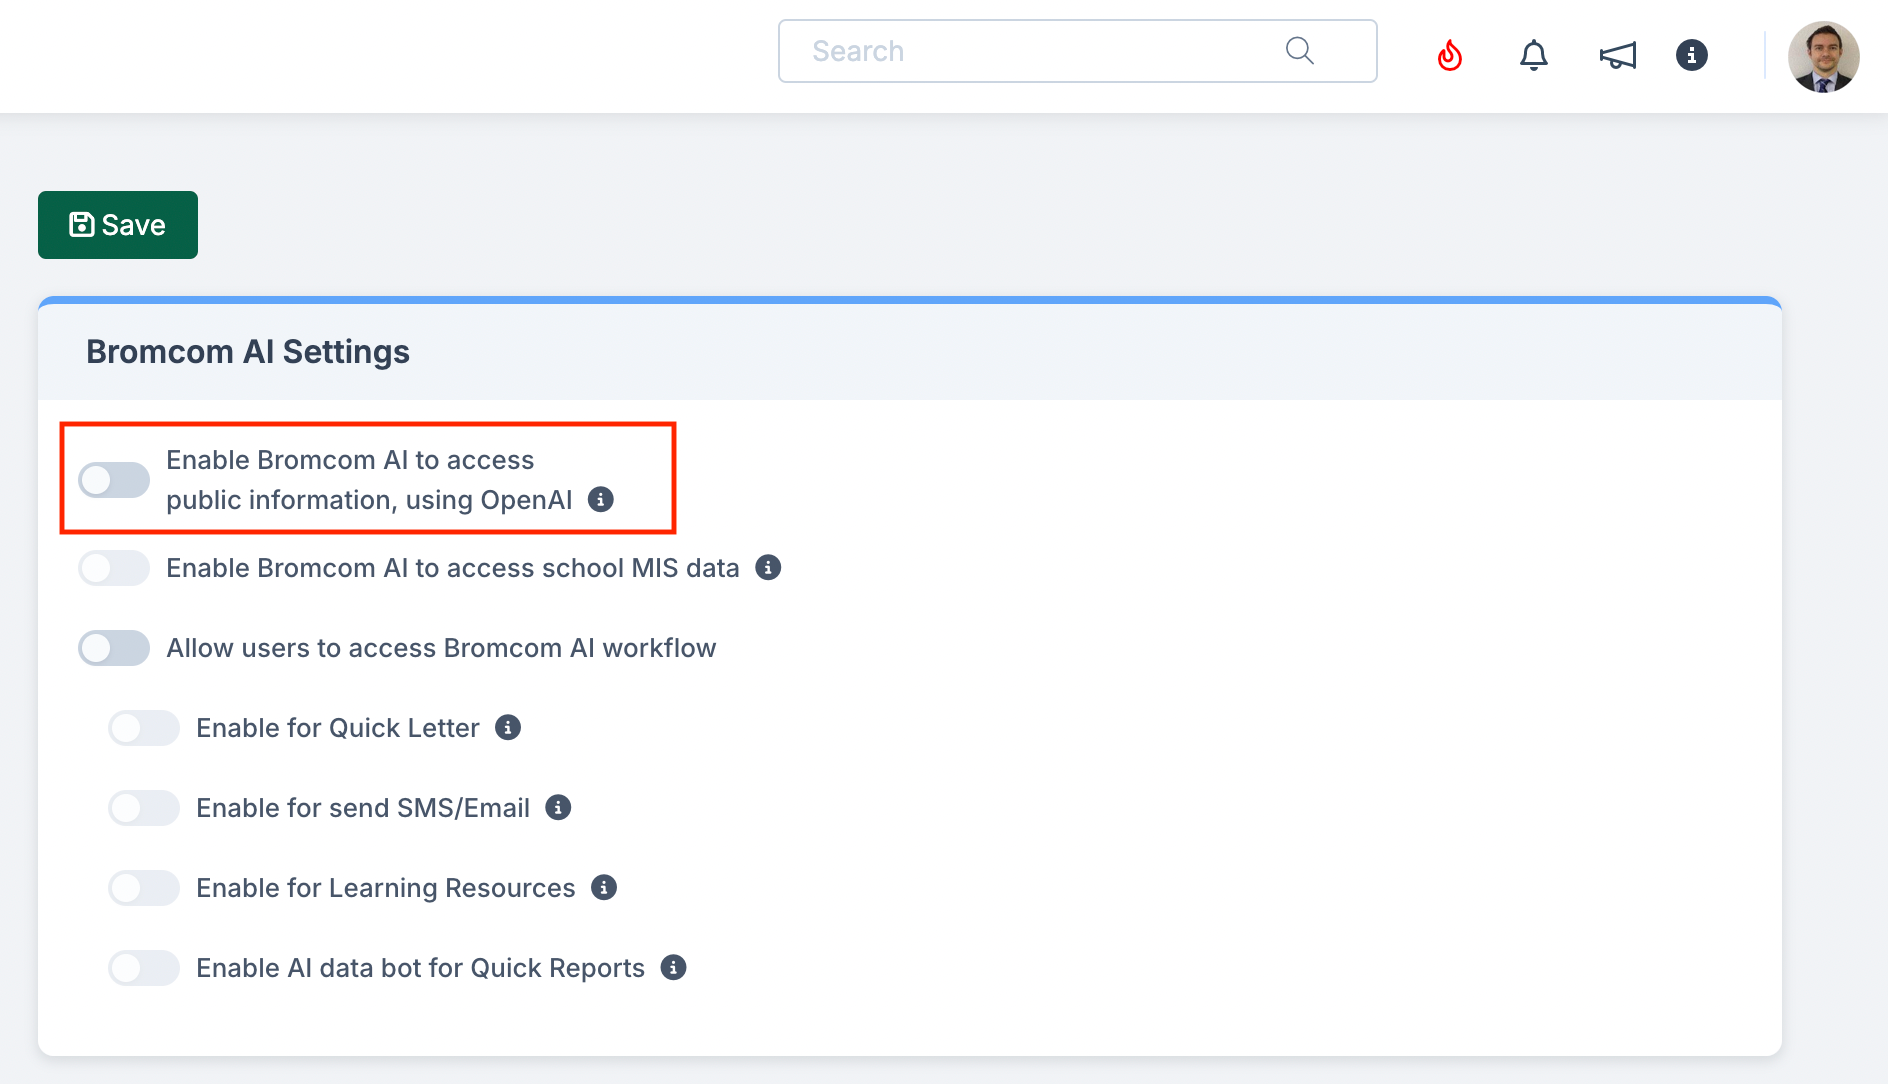The image size is (1888, 1084).
Task: Open the megaphone announcements icon
Action: click(x=1617, y=55)
